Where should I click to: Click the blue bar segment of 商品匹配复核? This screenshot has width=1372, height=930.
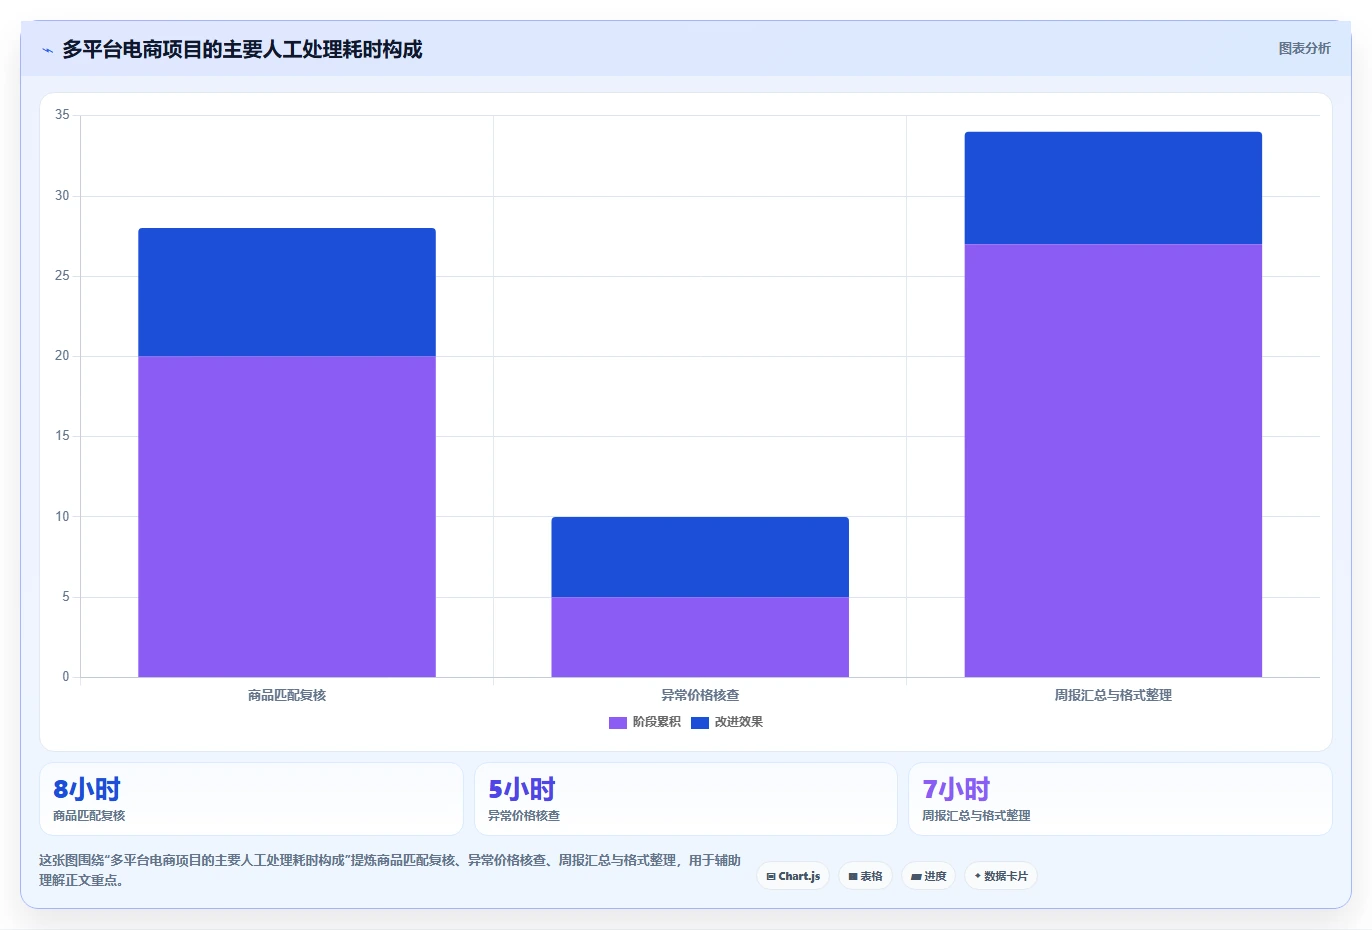pyautogui.click(x=287, y=292)
